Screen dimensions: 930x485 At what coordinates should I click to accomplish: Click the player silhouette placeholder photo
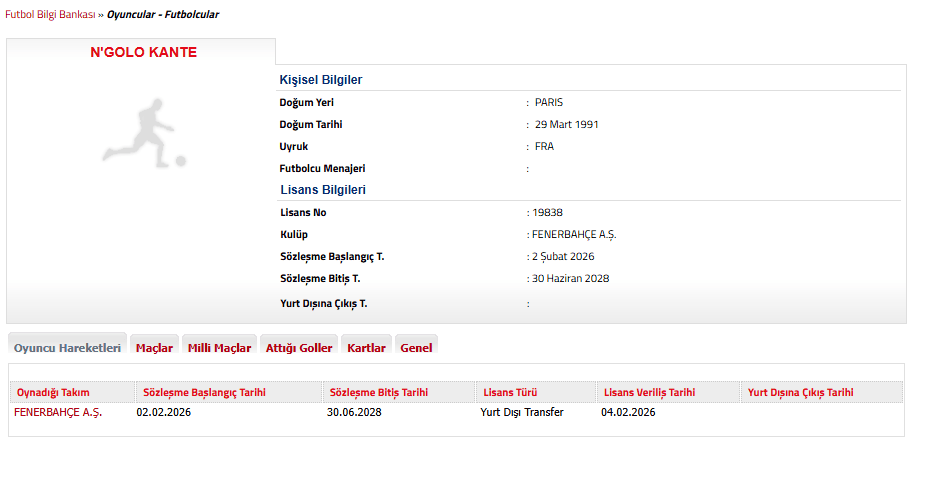(x=143, y=132)
